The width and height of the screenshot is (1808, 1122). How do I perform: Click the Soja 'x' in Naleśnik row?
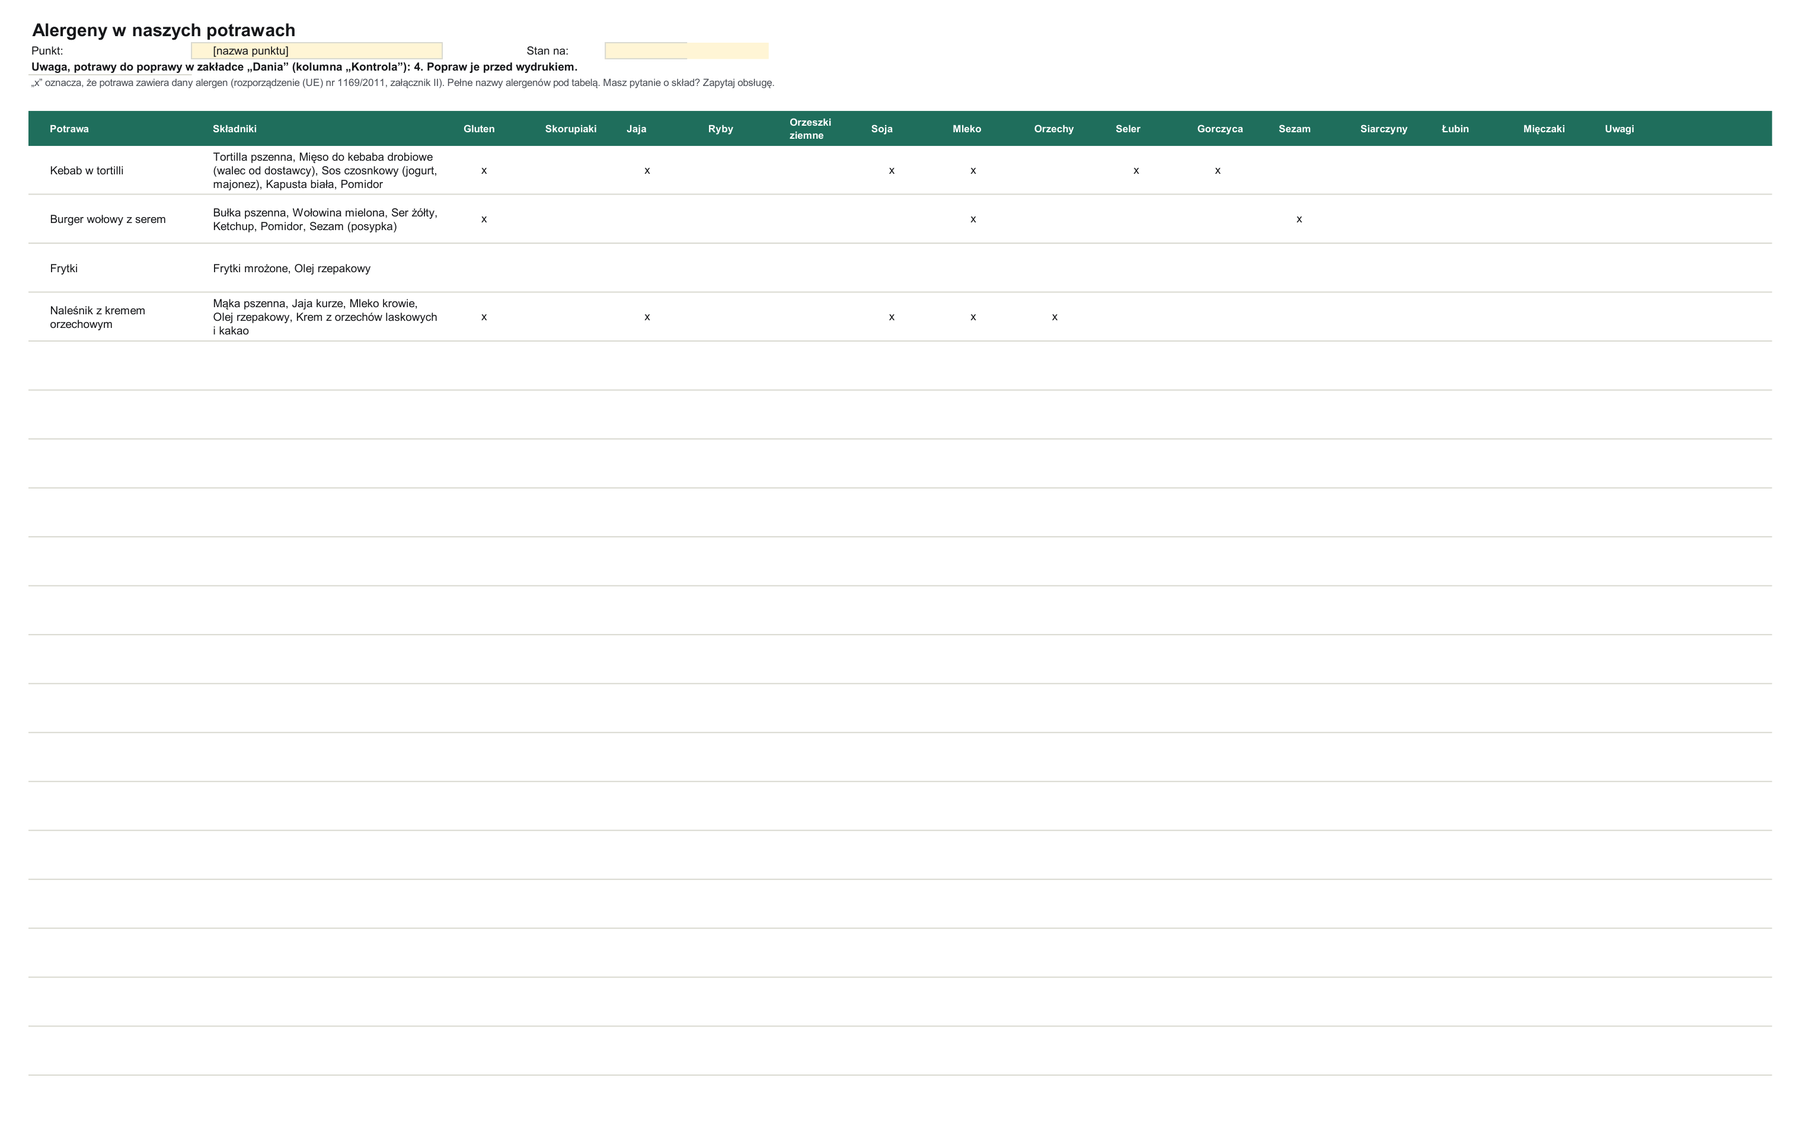[x=892, y=317]
